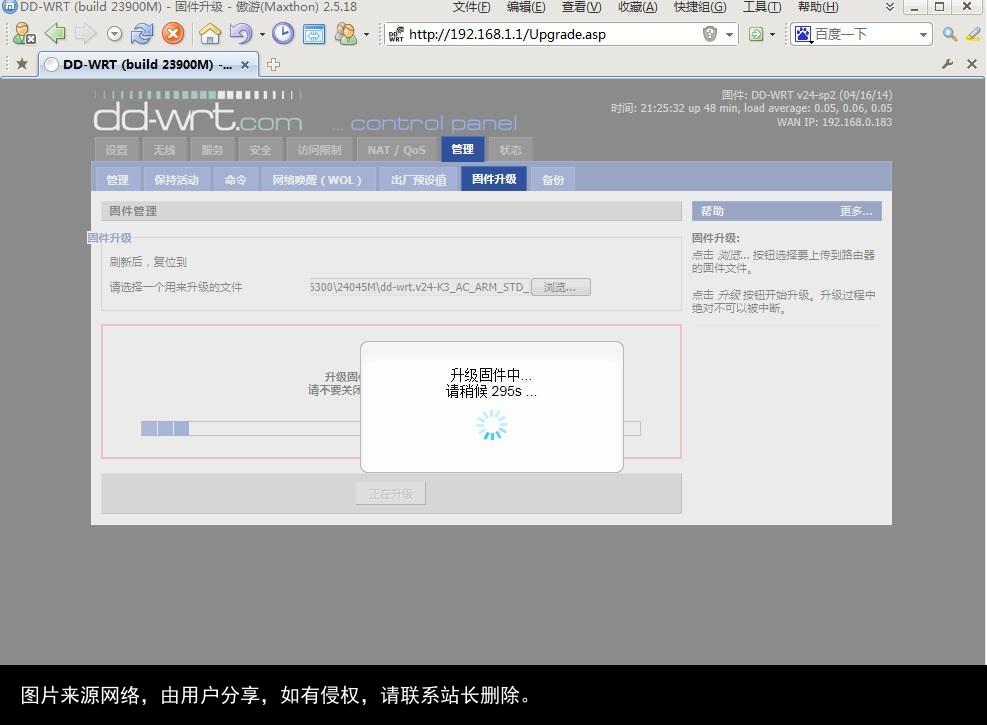Image resolution: width=987 pixels, height=725 pixels.
Task: Click the 浏览... file browse button
Action: [561, 286]
